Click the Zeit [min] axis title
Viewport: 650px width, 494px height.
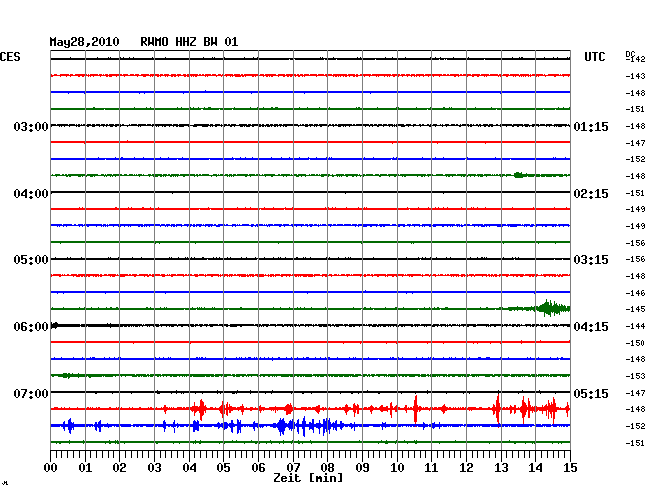pos(308,478)
